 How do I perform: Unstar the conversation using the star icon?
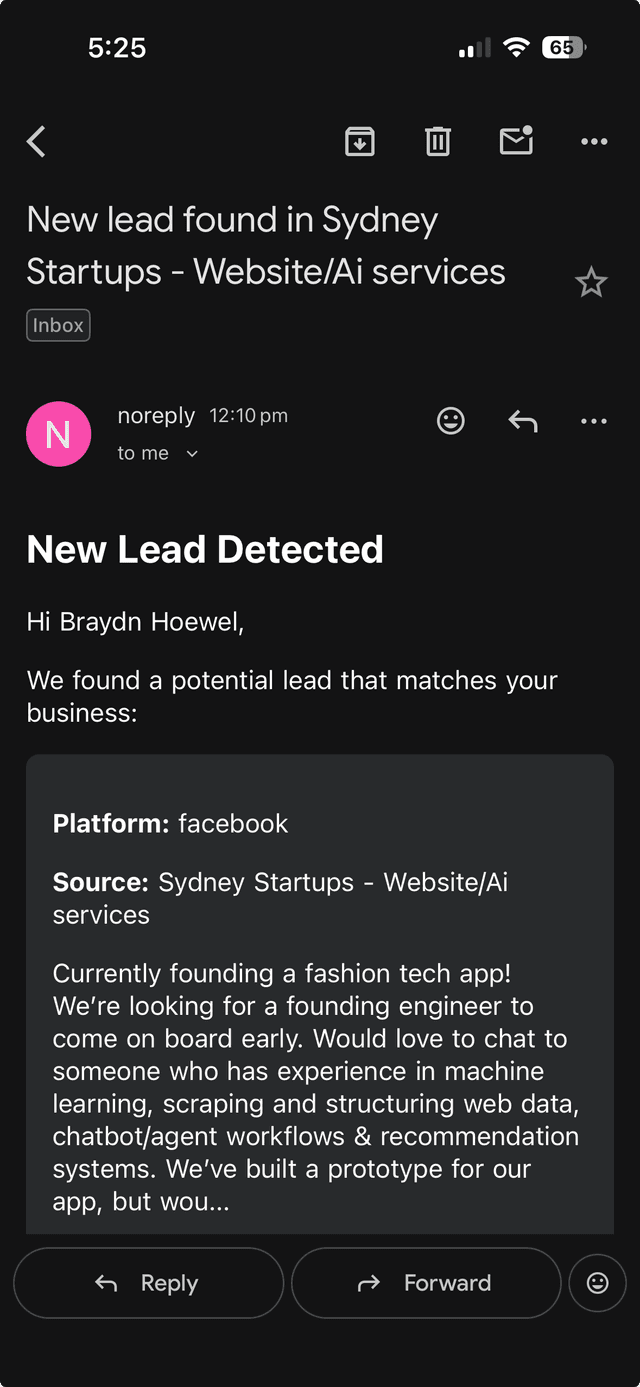click(591, 282)
